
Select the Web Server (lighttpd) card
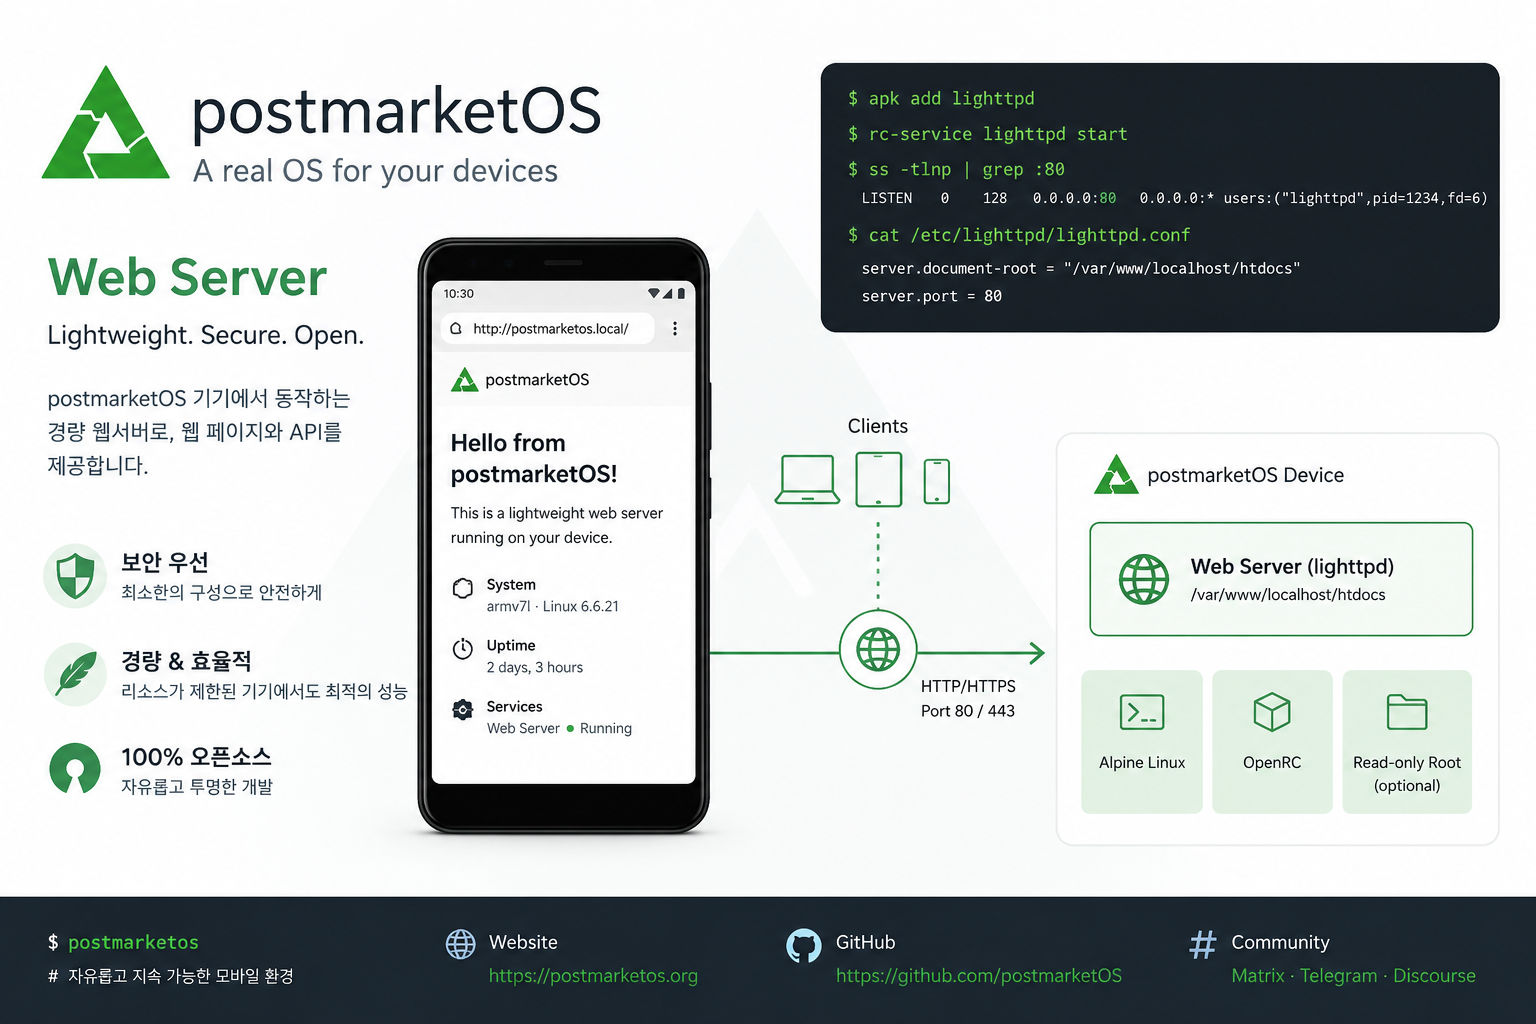[1281, 579]
